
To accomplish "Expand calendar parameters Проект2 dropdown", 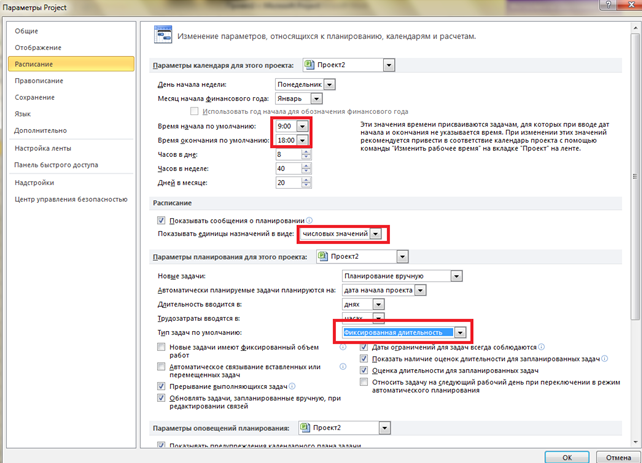I will [x=389, y=65].
